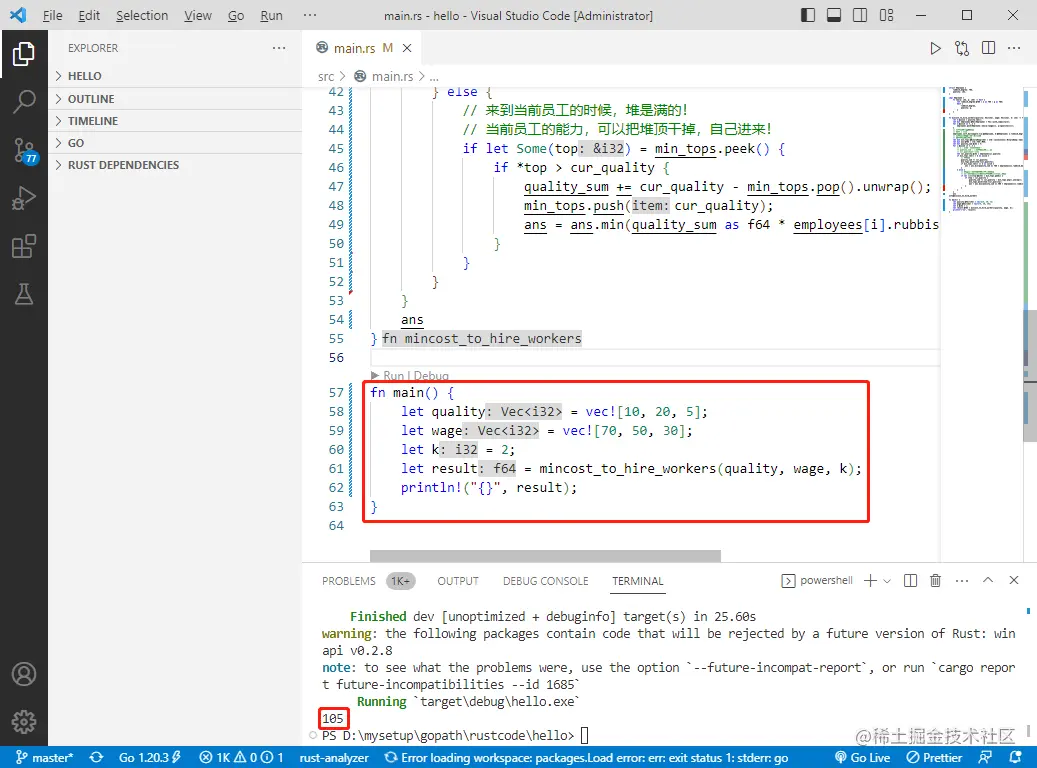Open terminal launch profile dropdown arrow
This screenshot has width=1037, height=768.
887,581
